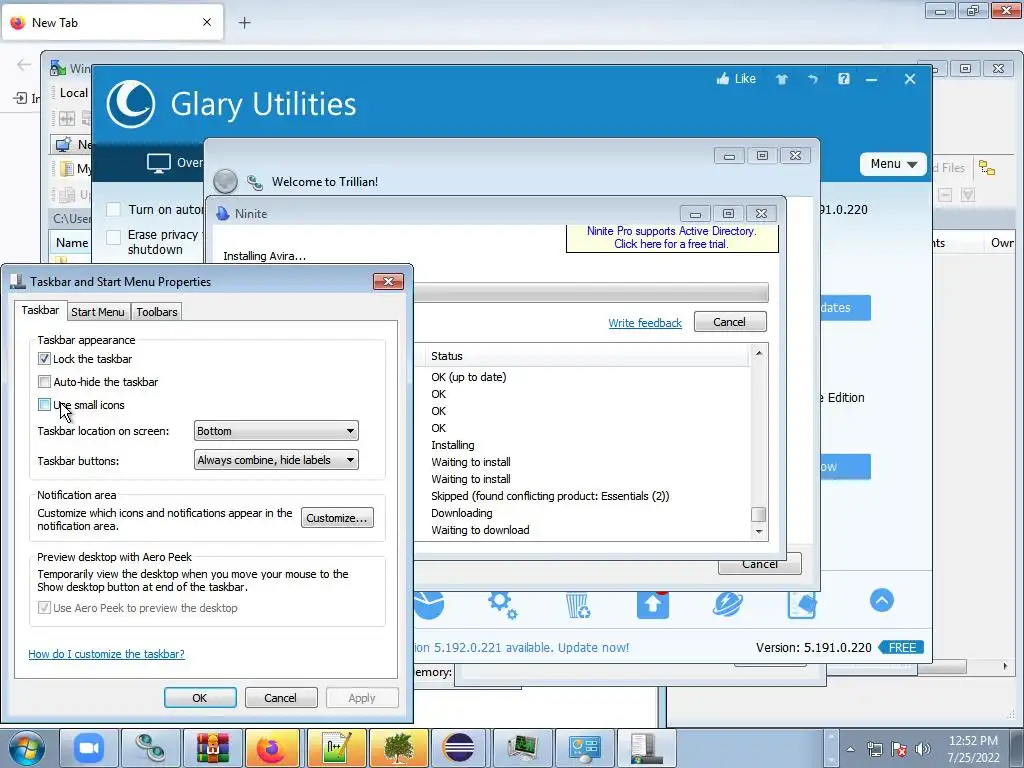Uncheck Lock the taskbar
Viewport: 1024px width, 768px height.
tap(44, 359)
